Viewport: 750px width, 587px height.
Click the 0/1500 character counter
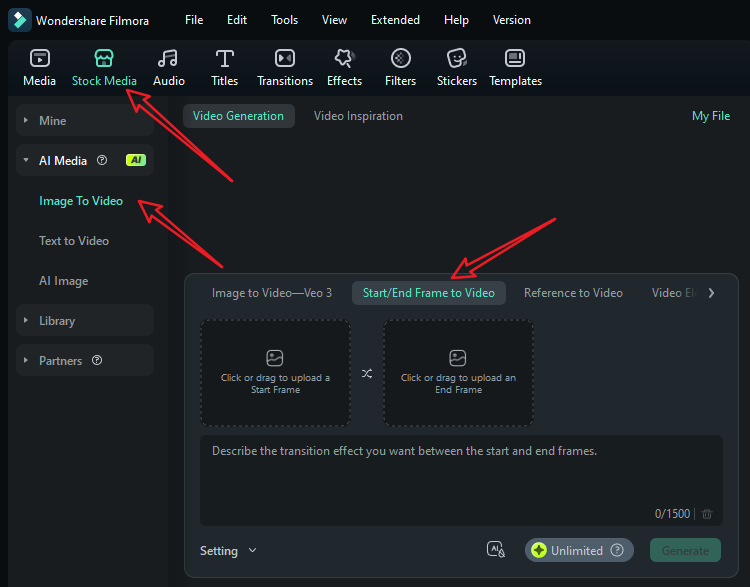point(672,514)
